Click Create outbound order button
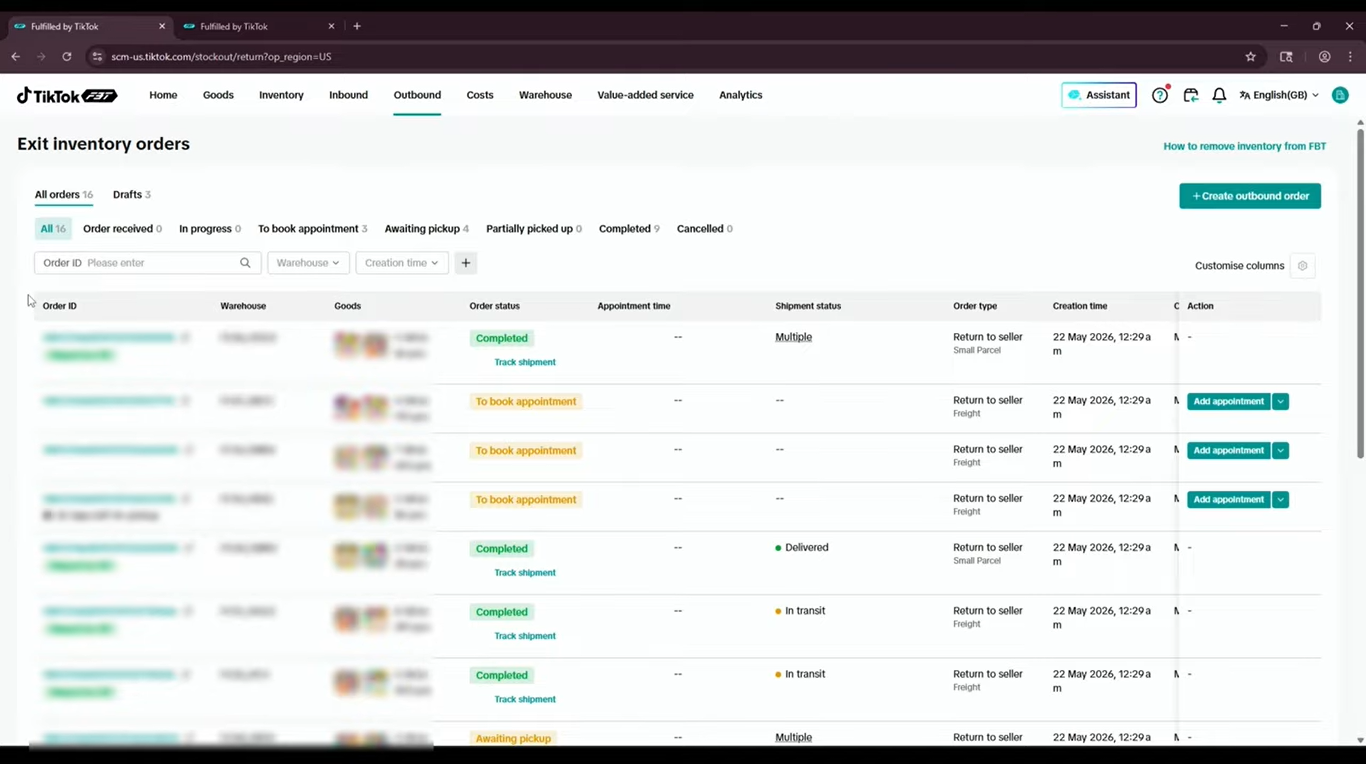 [1250, 196]
